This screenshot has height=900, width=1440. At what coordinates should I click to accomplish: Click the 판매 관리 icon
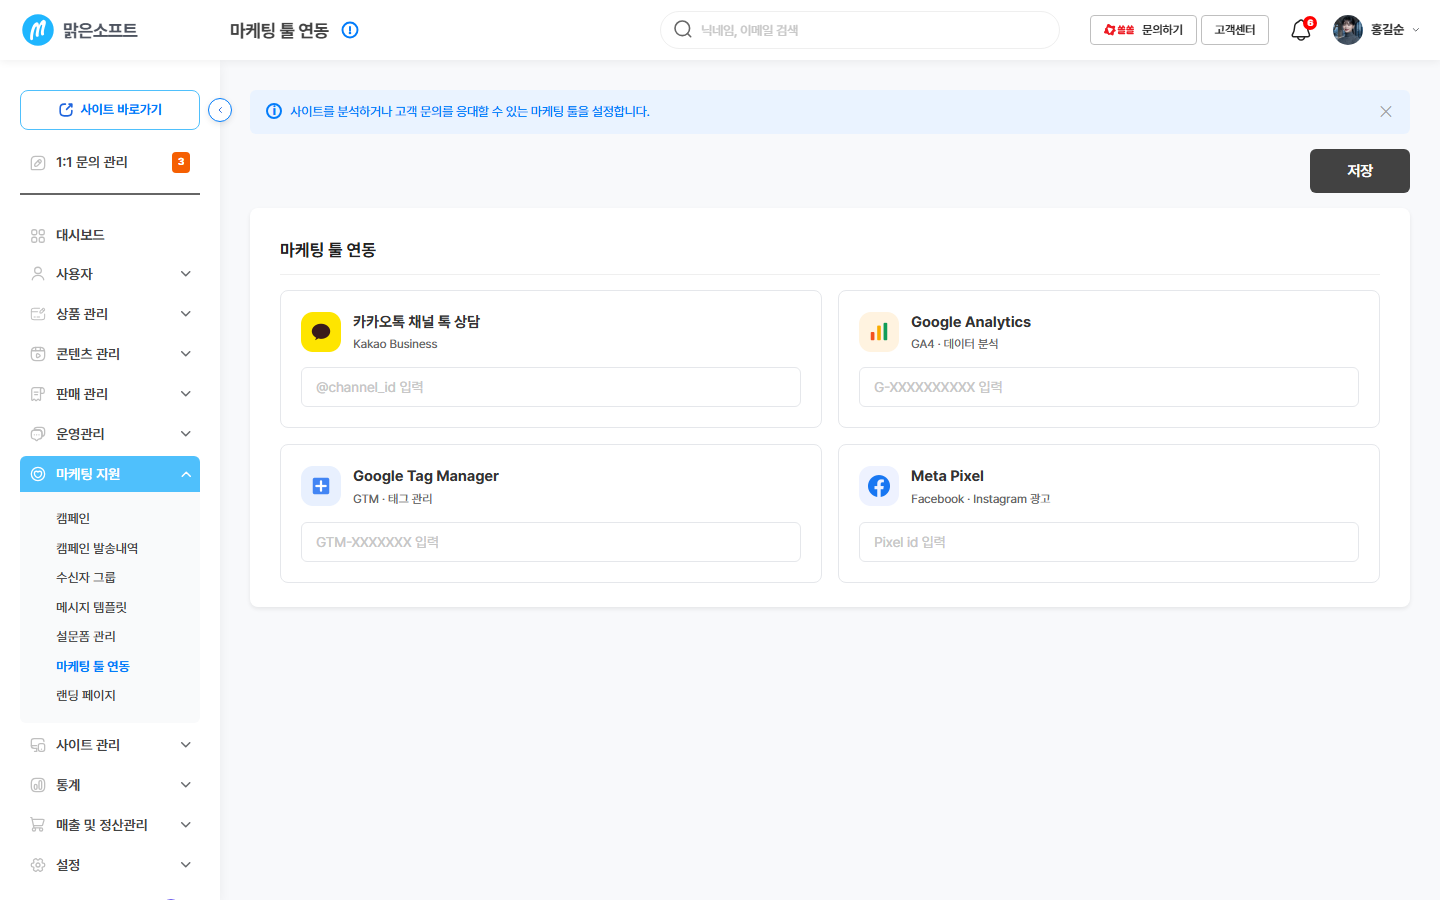coord(38,394)
